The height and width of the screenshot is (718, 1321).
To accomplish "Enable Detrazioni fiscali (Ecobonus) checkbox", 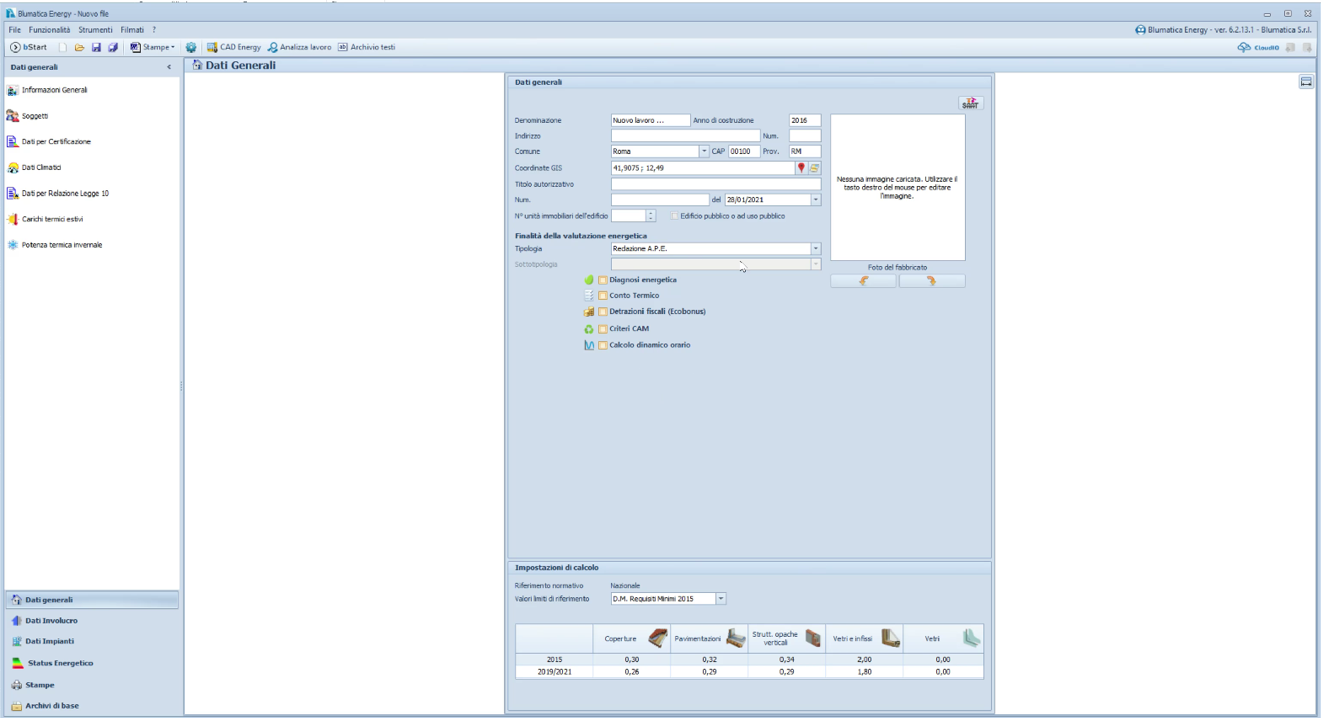I will 602,312.
